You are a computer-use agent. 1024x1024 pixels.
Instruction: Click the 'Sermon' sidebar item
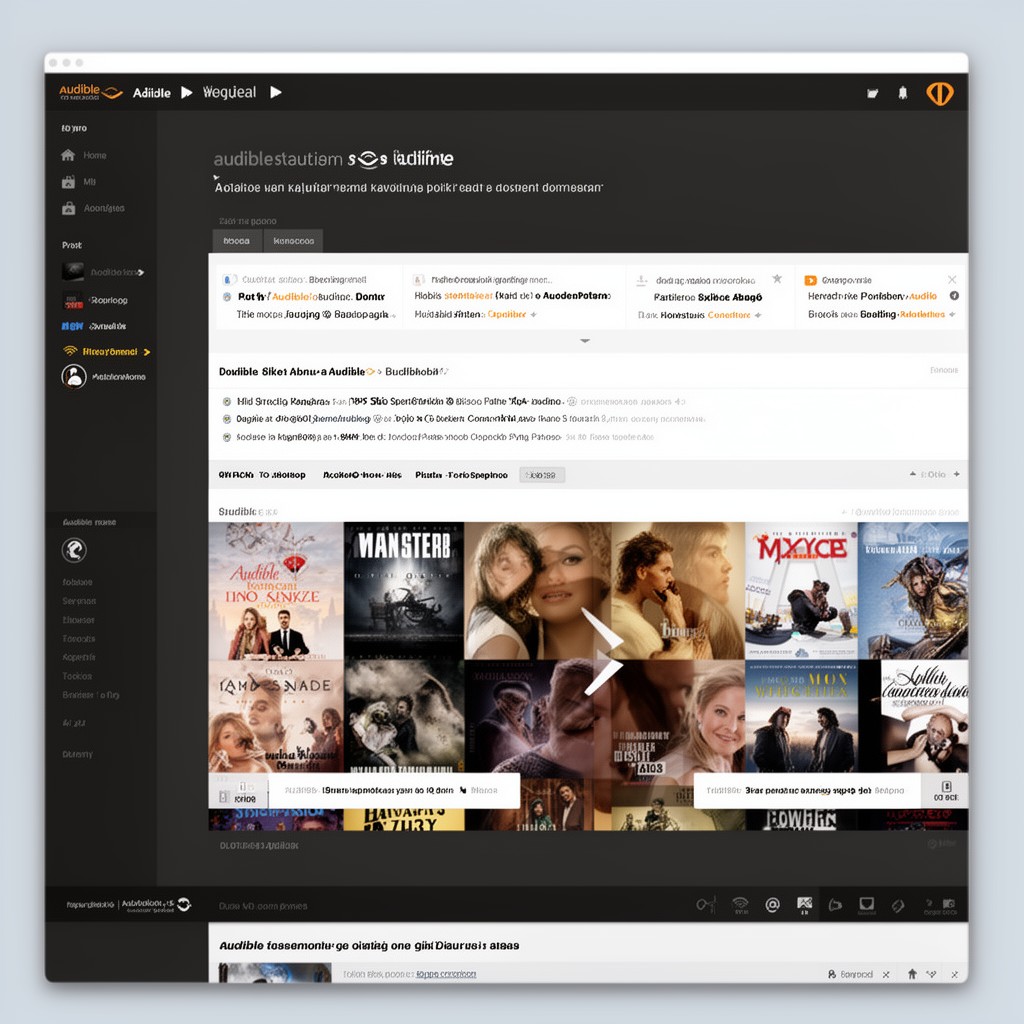[x=79, y=601]
